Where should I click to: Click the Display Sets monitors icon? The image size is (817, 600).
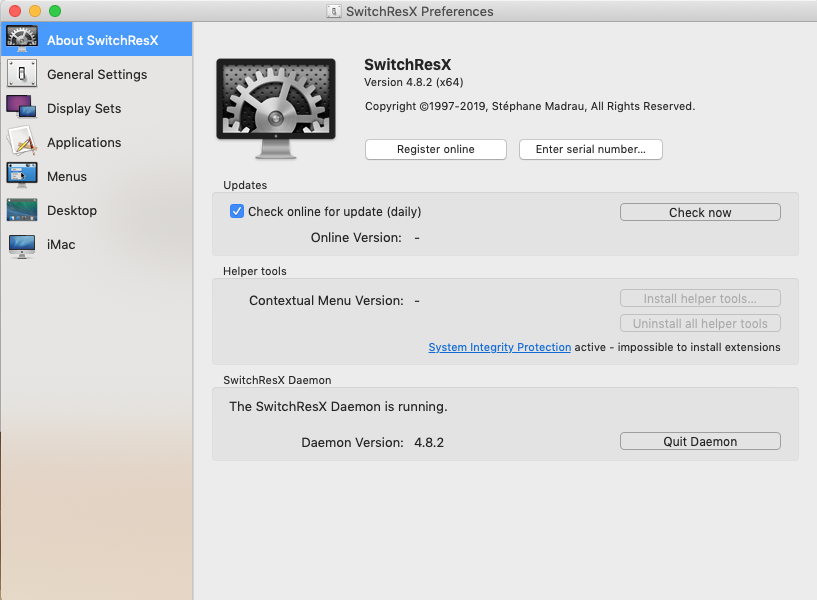22,108
